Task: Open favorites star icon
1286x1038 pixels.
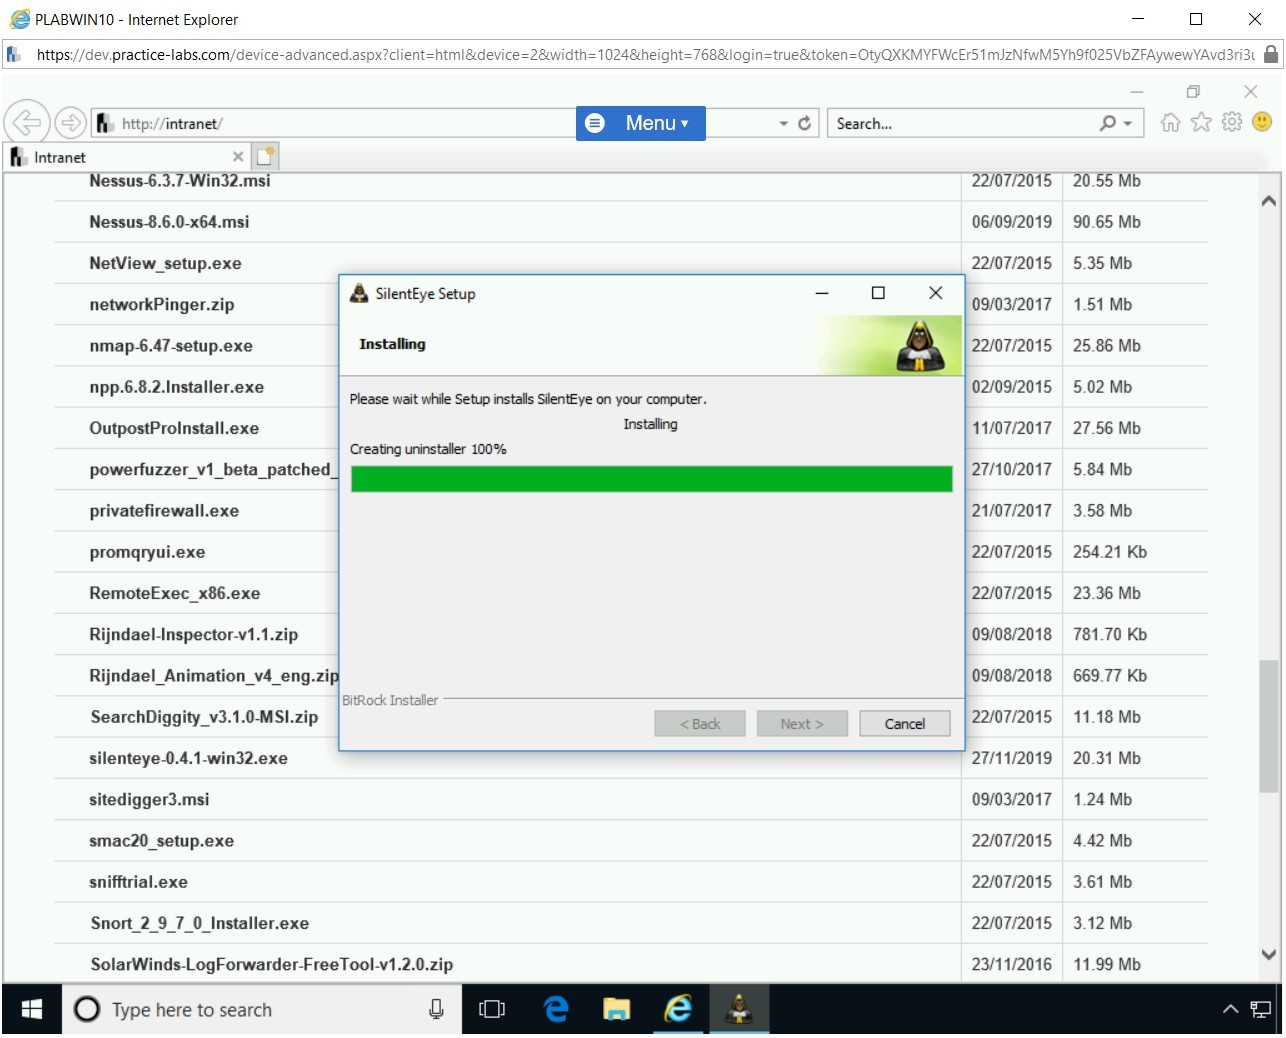Action: point(1201,122)
